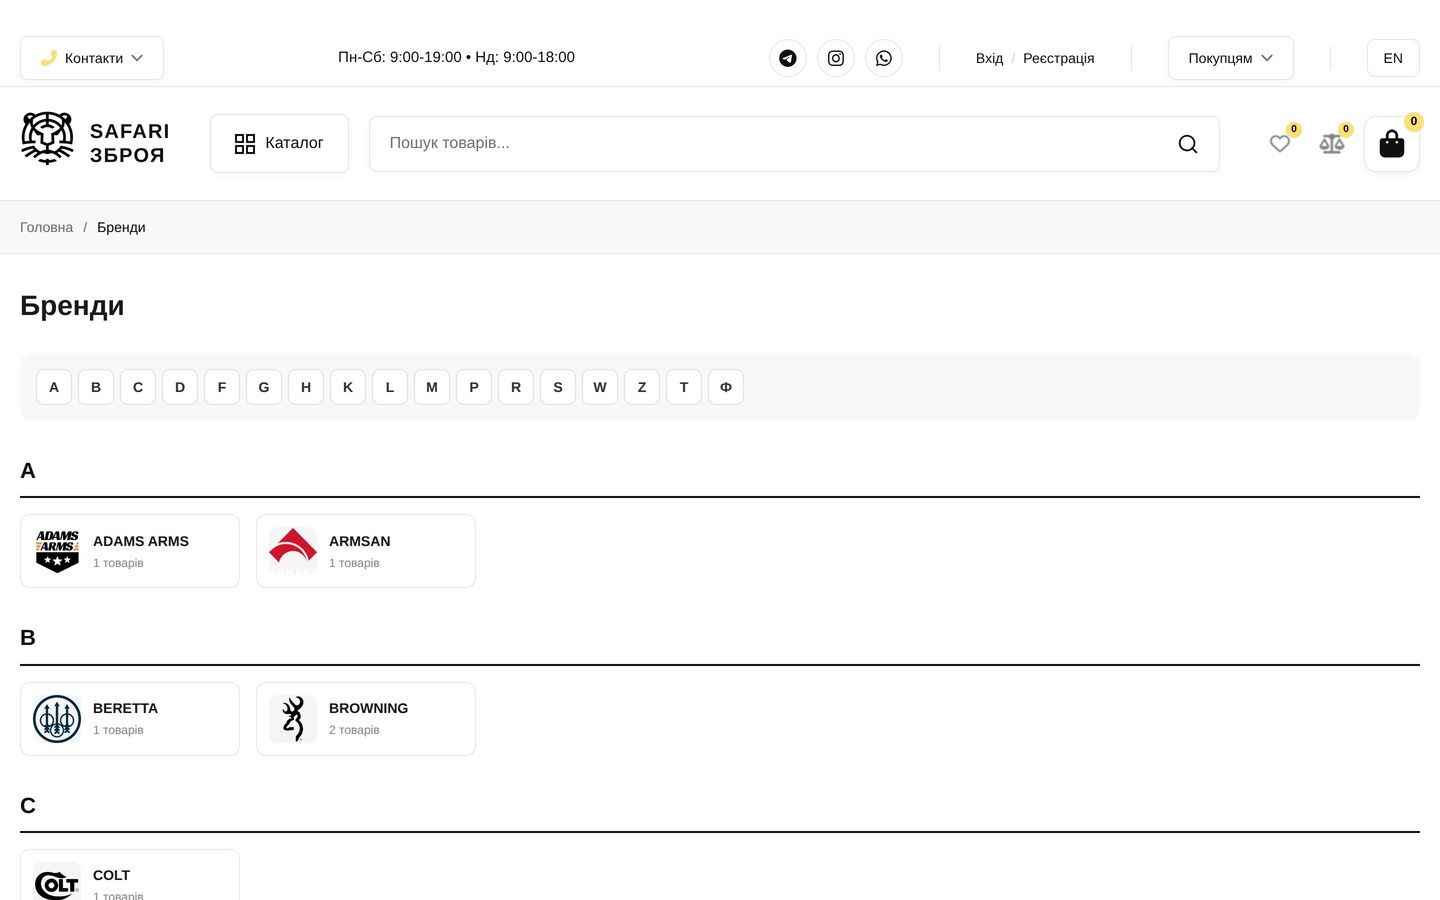The width and height of the screenshot is (1440, 900).
Task: Open the COLT brand name
Action: click(111, 875)
